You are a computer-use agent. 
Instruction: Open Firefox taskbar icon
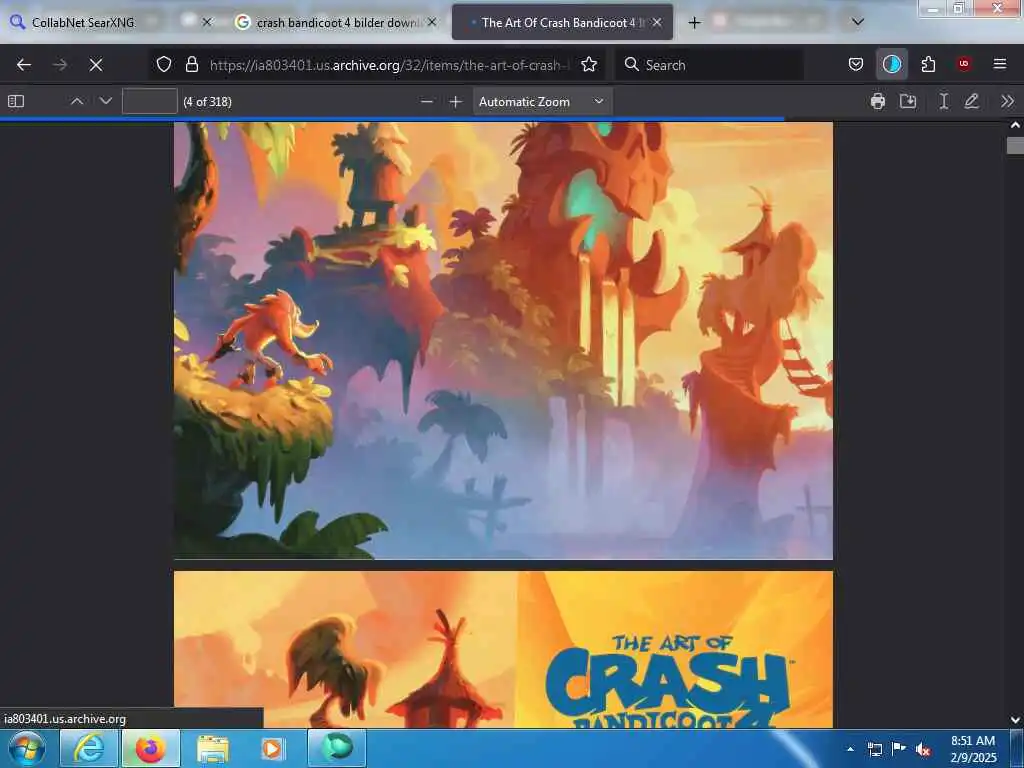point(150,748)
